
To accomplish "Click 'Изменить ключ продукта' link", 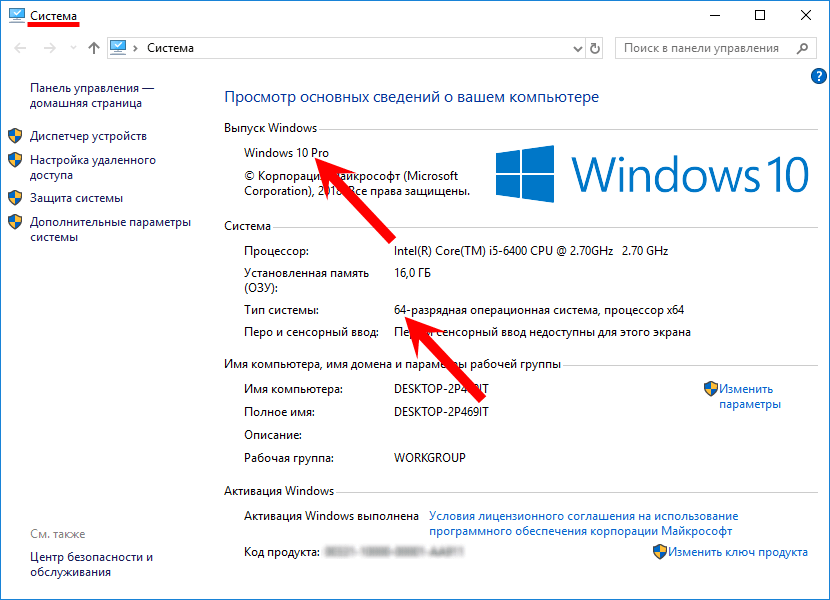I will pos(738,552).
